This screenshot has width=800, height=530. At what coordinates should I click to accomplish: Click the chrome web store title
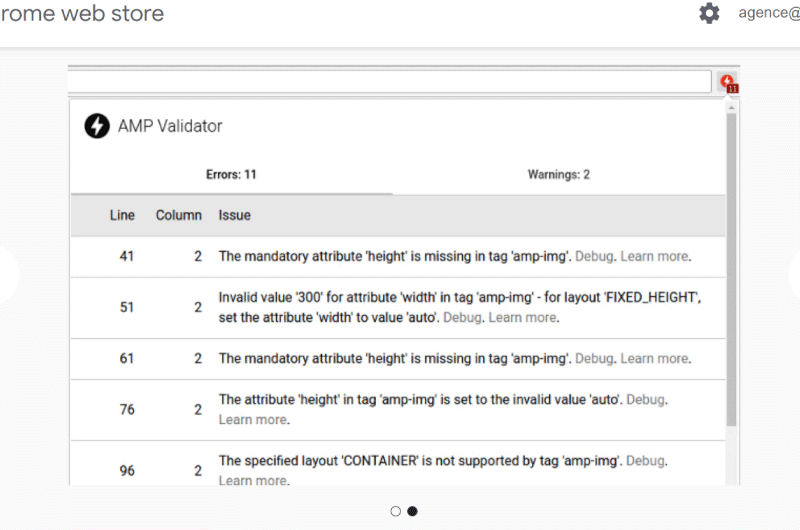click(x=82, y=13)
